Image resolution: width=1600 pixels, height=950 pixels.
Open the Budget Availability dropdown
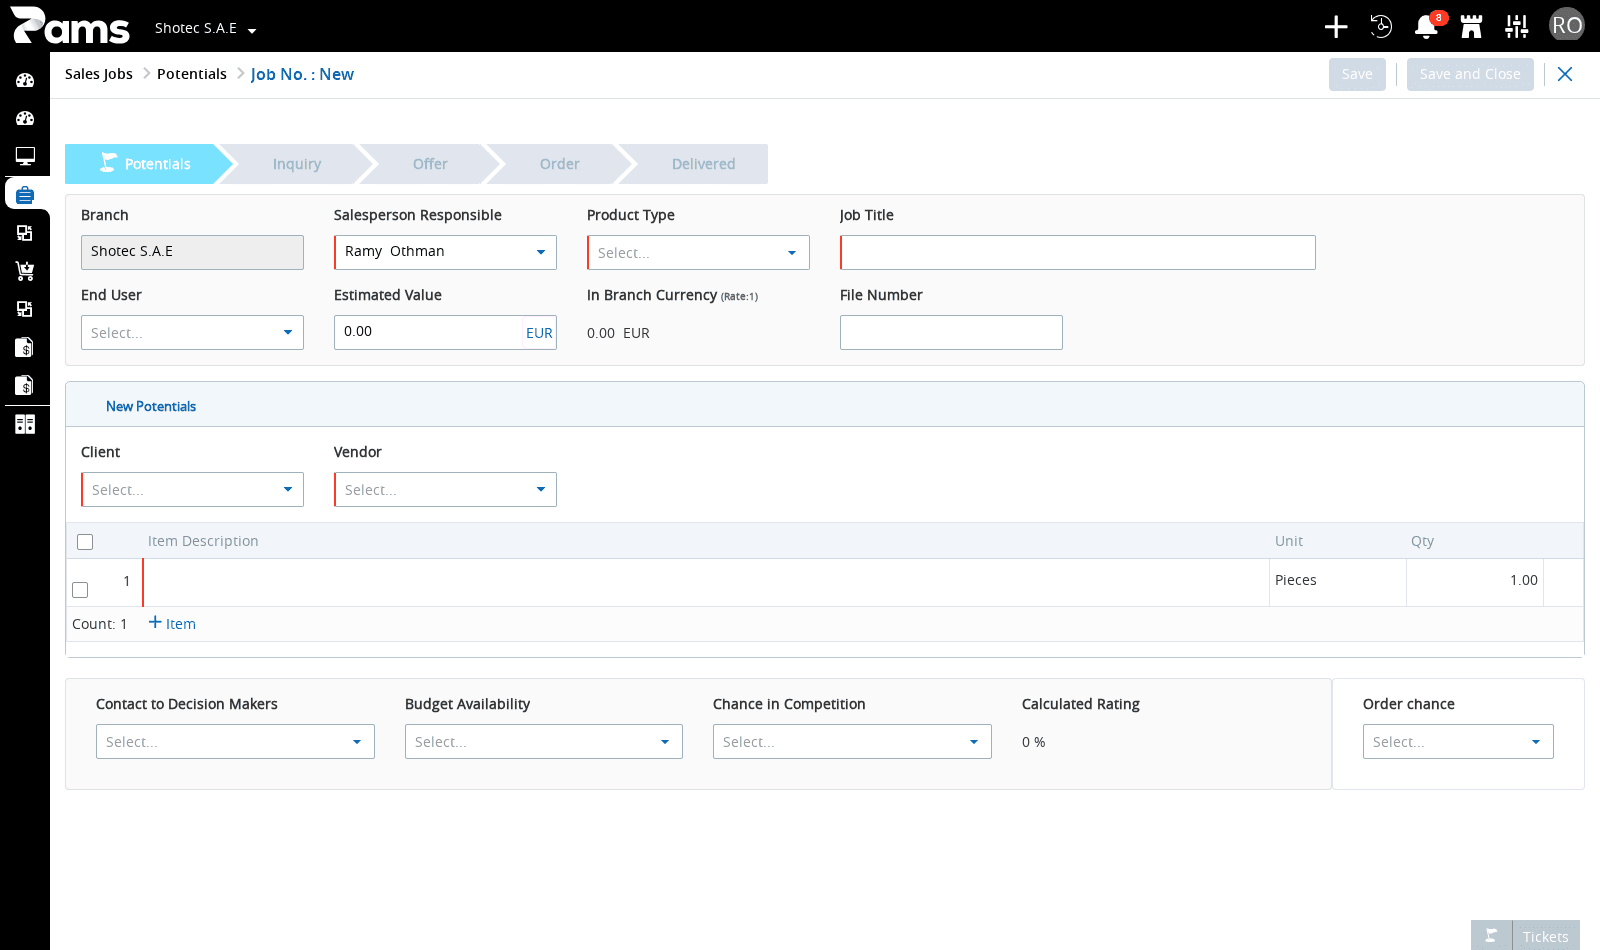click(544, 741)
